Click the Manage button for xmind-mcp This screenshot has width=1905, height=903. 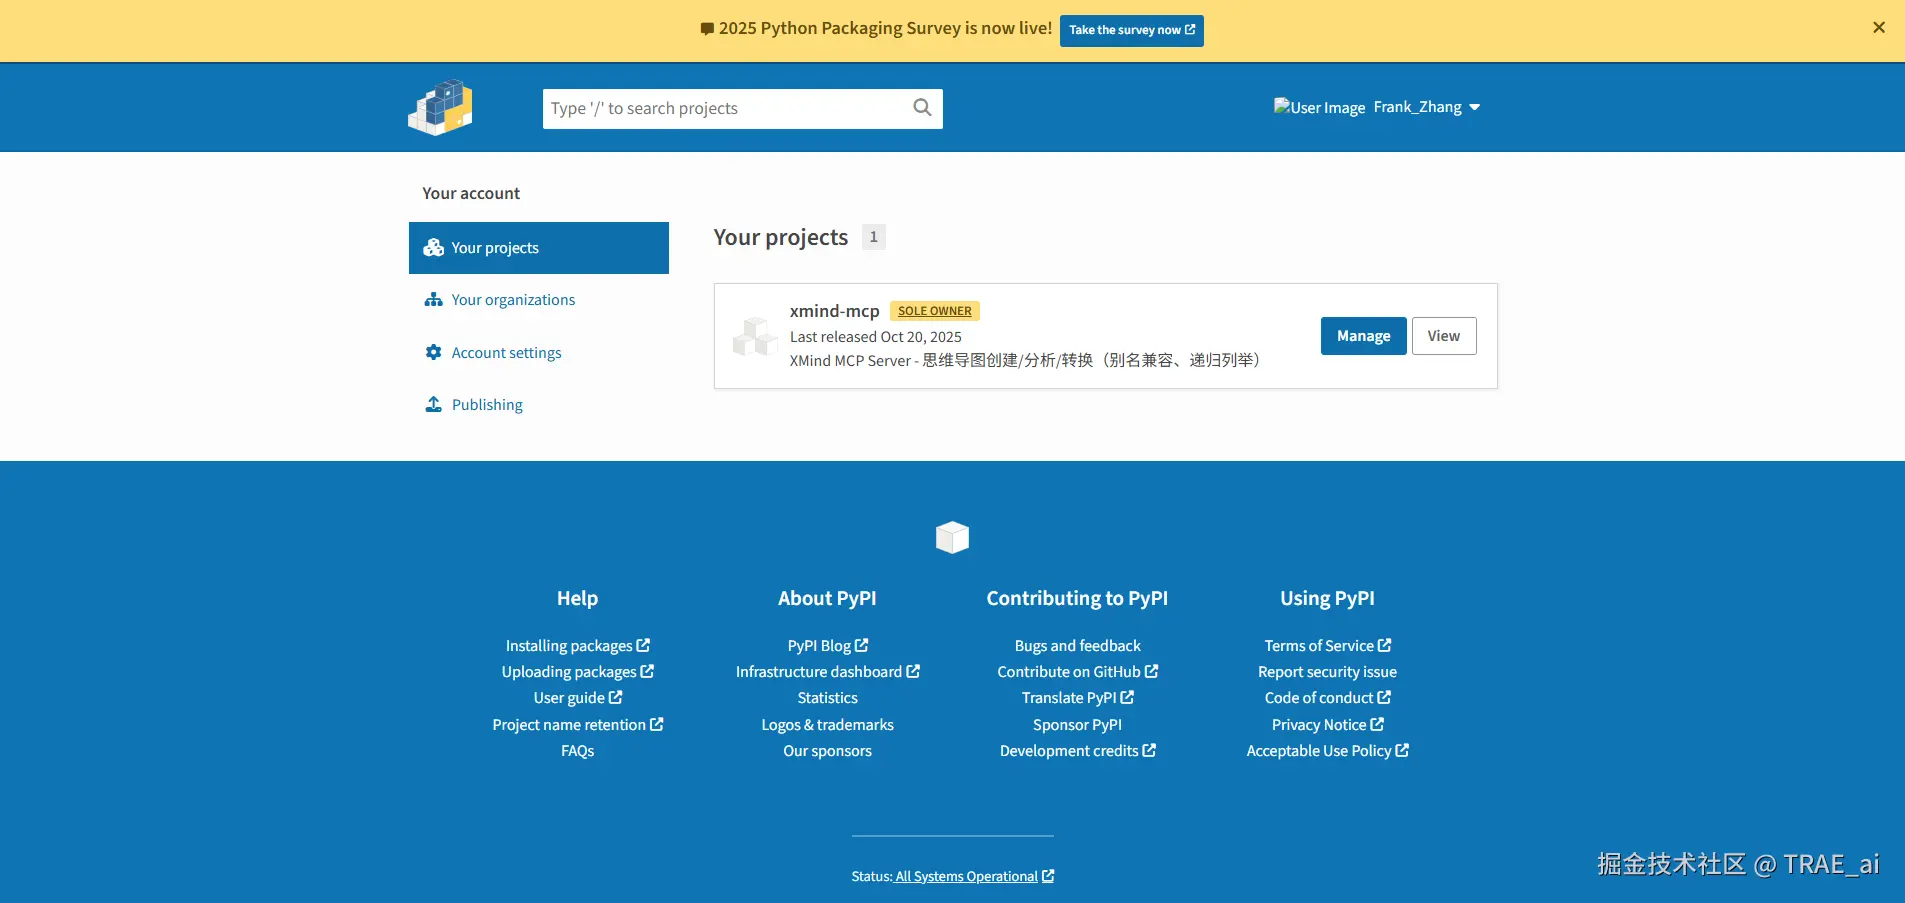[1363, 336]
